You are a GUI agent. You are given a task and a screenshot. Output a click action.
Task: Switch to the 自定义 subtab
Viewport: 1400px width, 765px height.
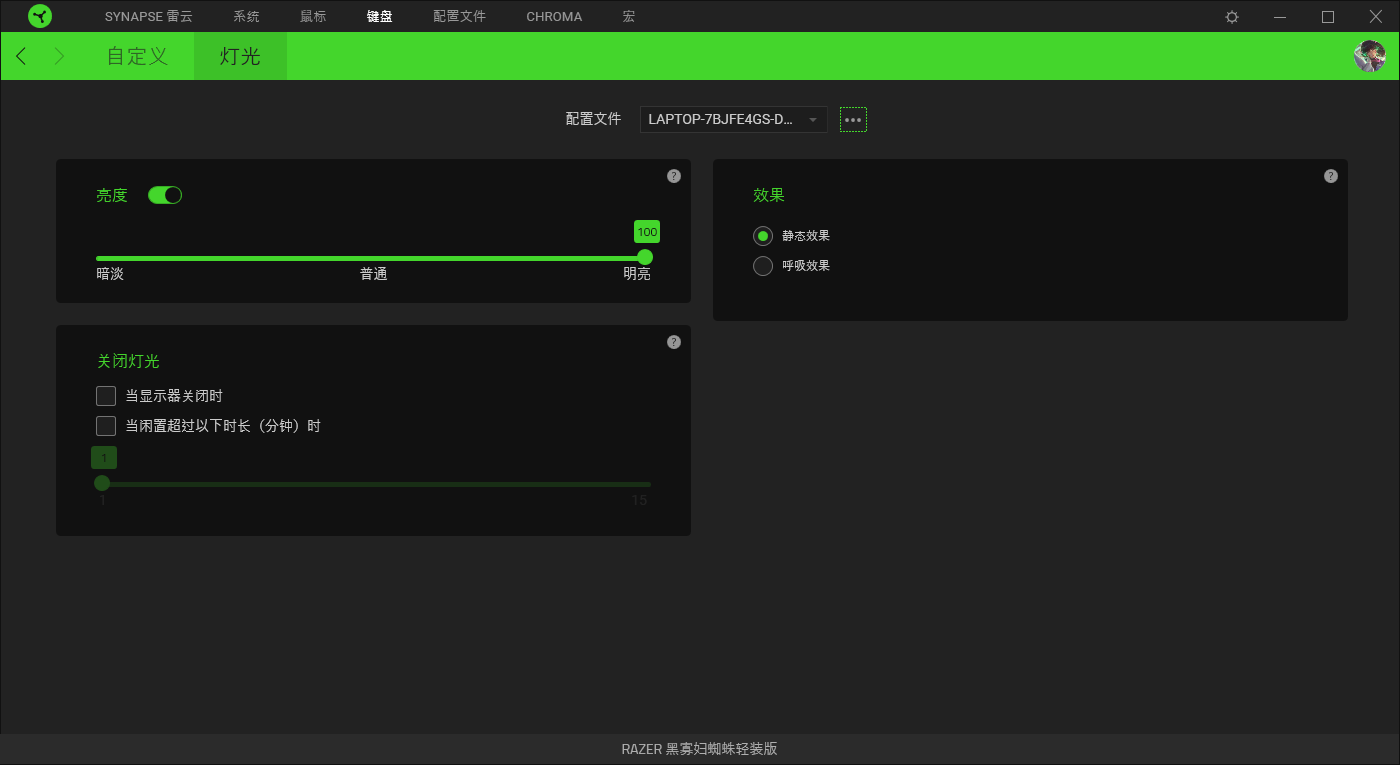click(x=137, y=56)
